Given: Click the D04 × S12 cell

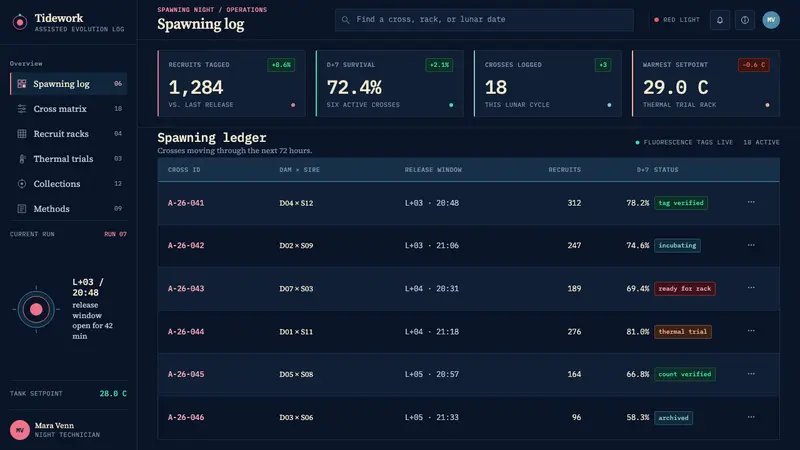Looking at the screenshot, I should 296,203.
